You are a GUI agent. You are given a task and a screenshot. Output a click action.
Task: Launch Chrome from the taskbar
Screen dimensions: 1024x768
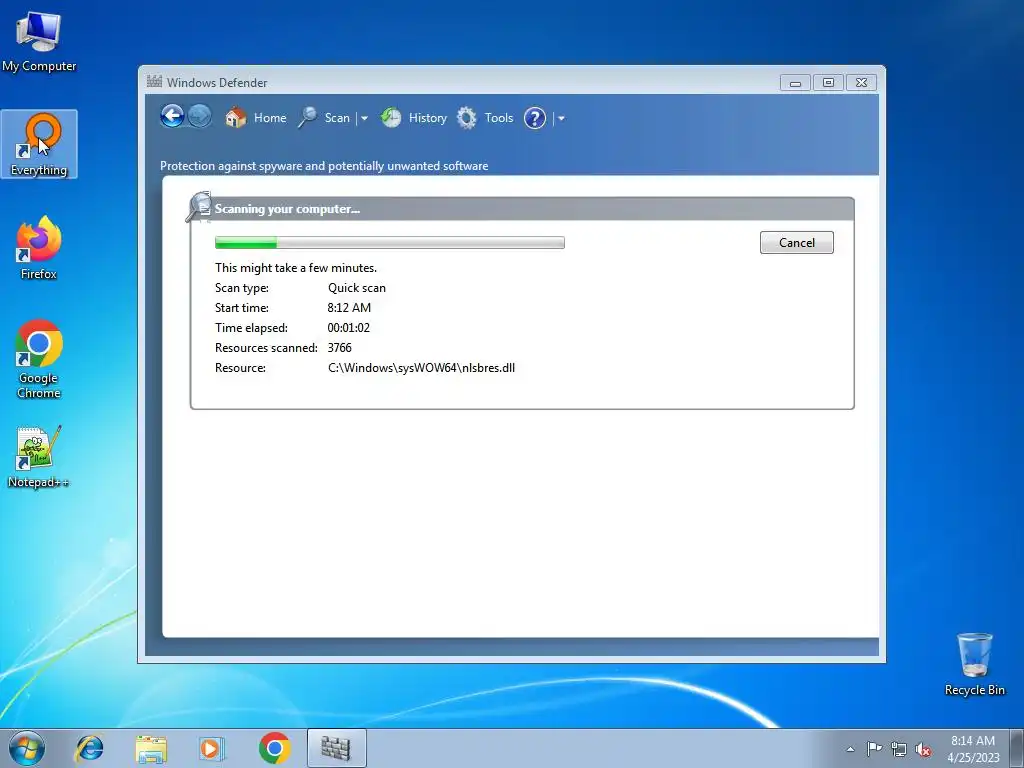coord(274,748)
